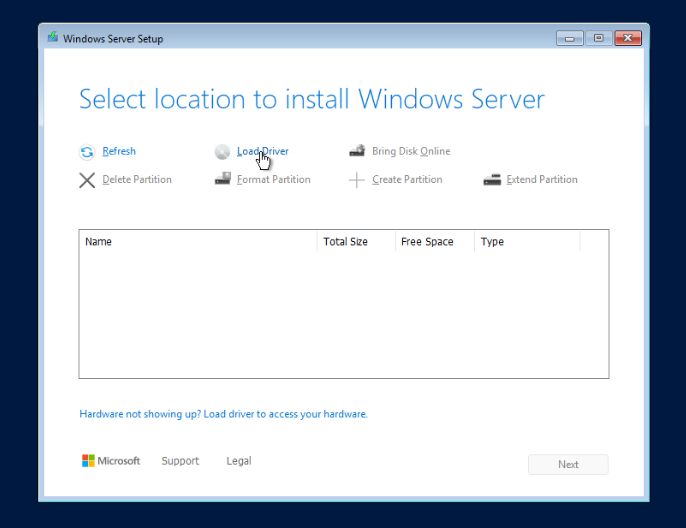Click the Create Partition plus icon
Screen dimensions: 686x528
(357, 180)
